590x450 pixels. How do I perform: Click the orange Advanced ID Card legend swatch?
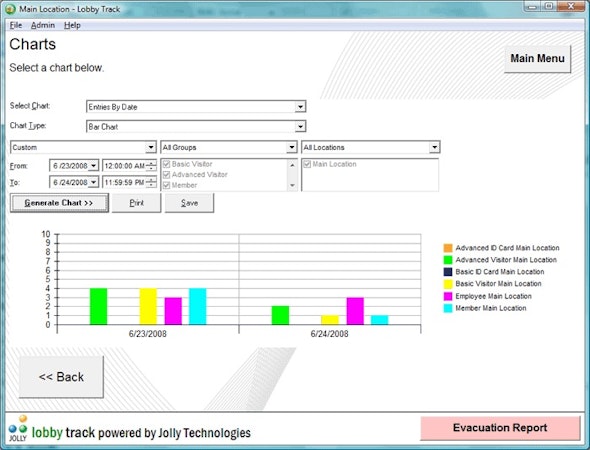tap(448, 248)
